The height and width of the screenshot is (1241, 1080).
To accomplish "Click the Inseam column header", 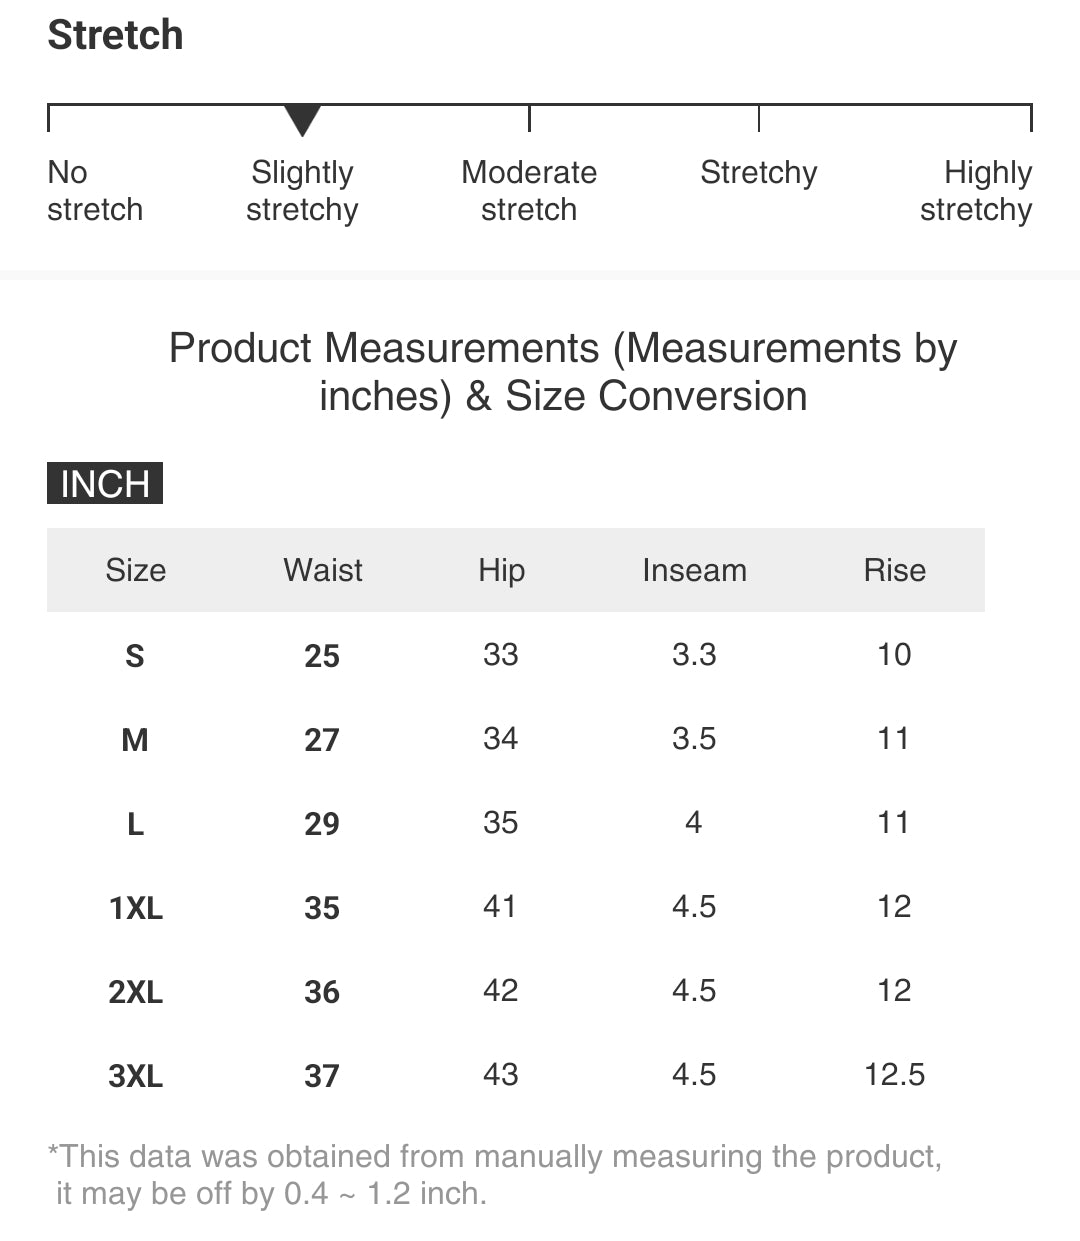I will point(694,570).
